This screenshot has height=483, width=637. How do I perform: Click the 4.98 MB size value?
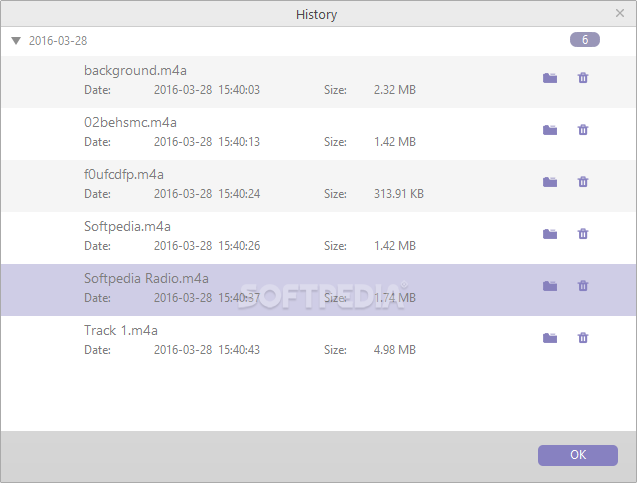pyautogui.click(x=394, y=350)
